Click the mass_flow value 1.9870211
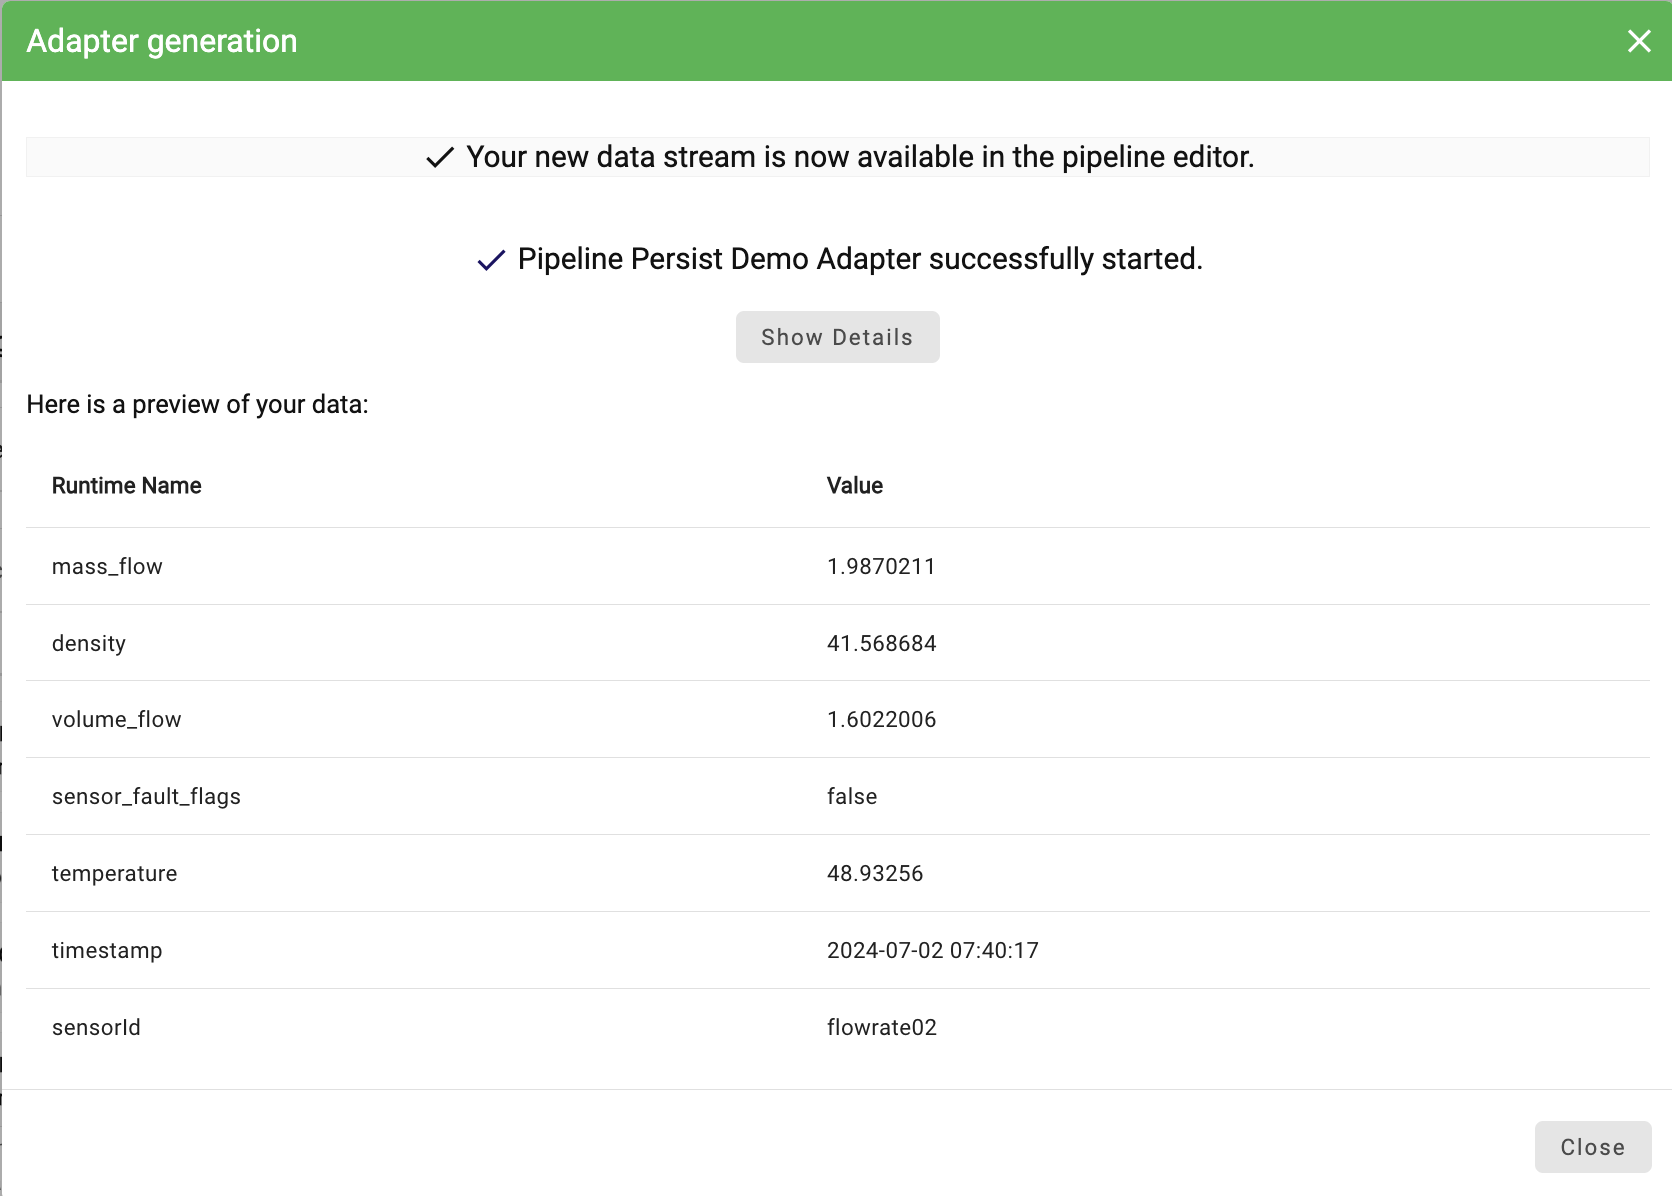 pyautogui.click(x=881, y=567)
